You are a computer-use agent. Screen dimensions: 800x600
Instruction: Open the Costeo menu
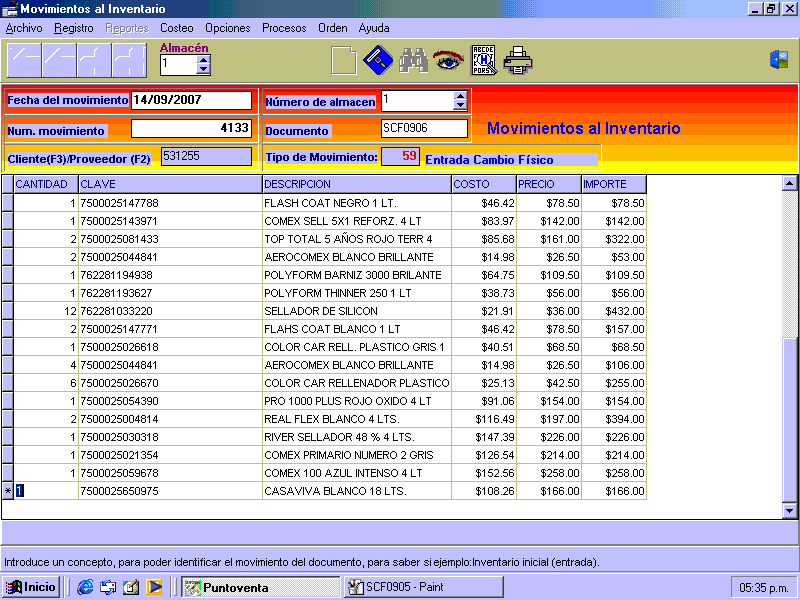[177, 28]
